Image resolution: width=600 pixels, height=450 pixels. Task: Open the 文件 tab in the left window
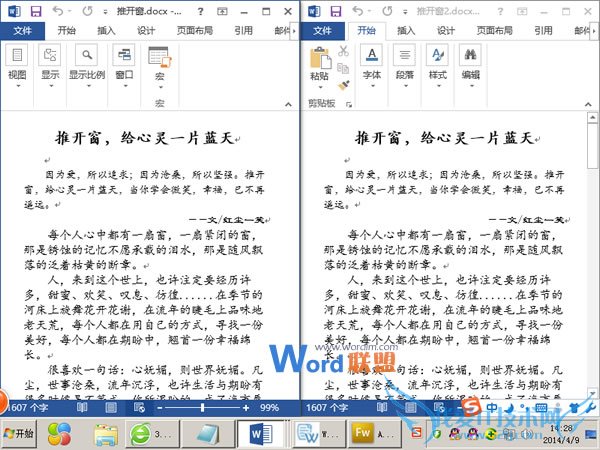[x=22, y=30]
